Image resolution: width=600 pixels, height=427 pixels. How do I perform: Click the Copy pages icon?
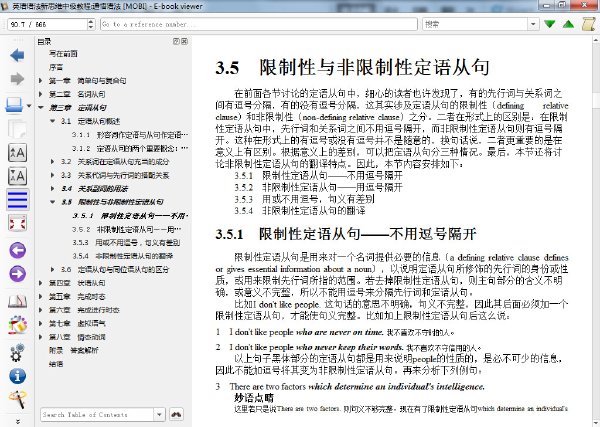[x=17, y=129]
